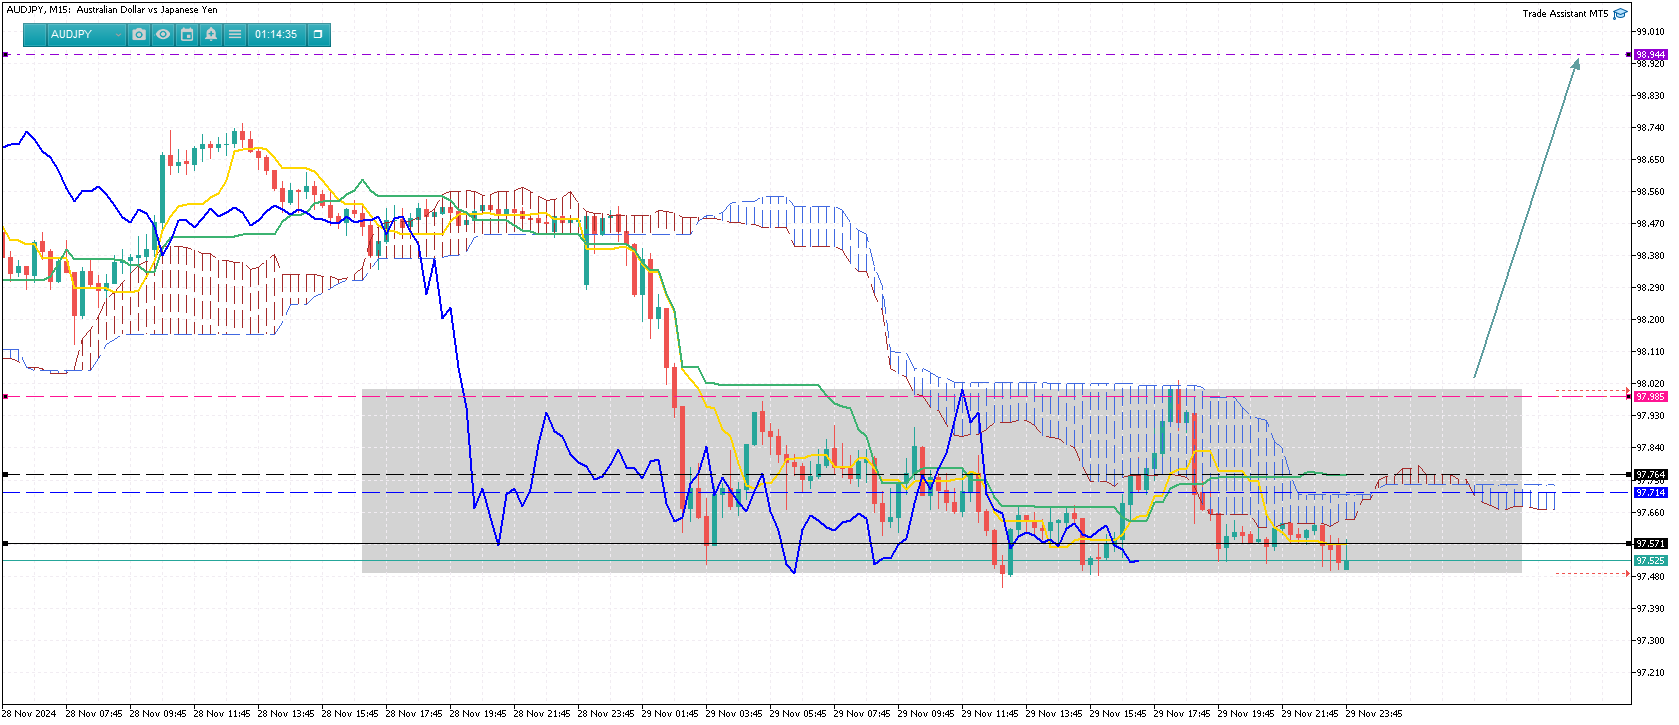Open the calendar icon in trade panel
This screenshot has width=1679, height=725.
pyautogui.click(x=187, y=34)
